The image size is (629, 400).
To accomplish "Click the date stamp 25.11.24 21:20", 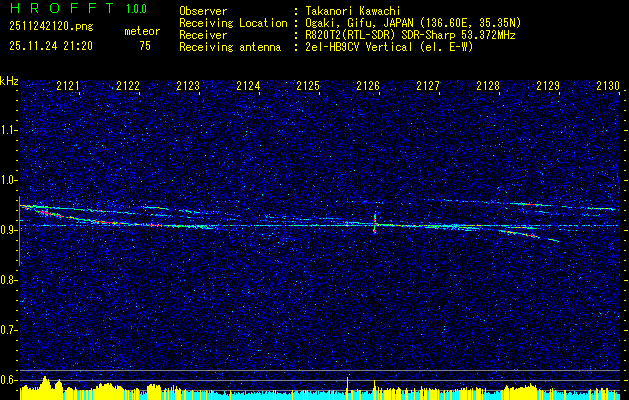I will pyautogui.click(x=51, y=46).
